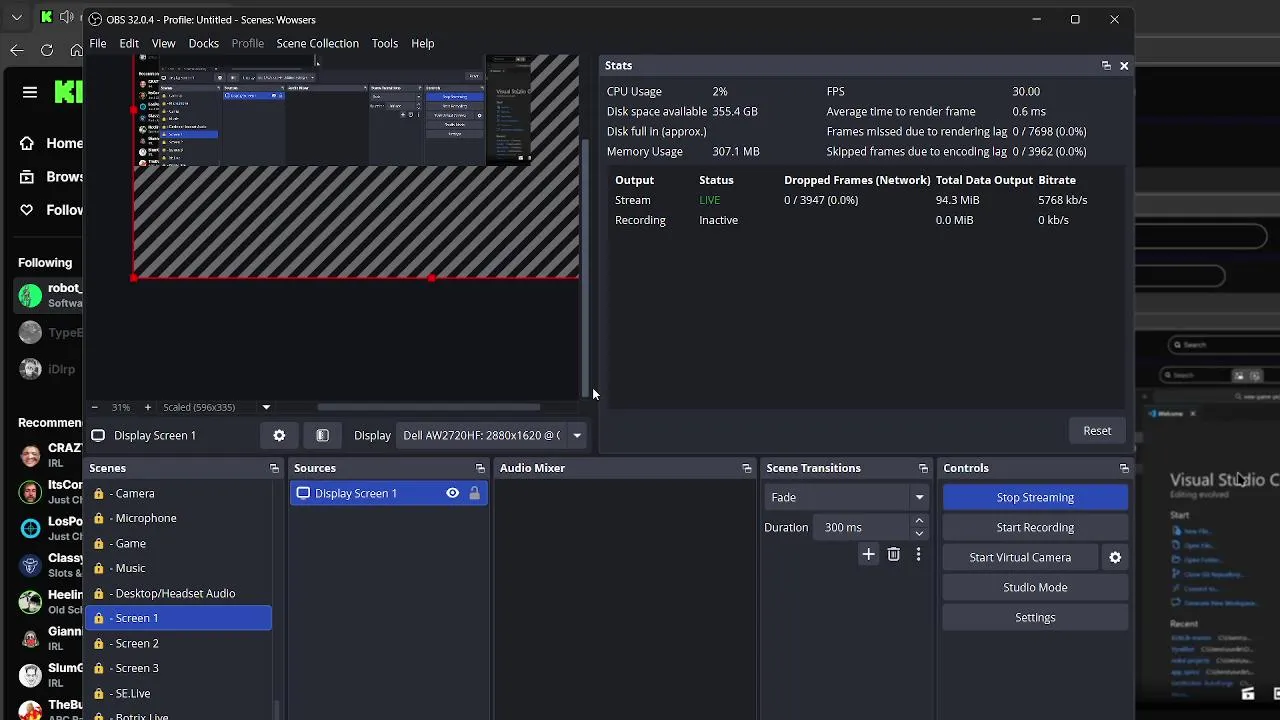Select the Screen 2 scene
This screenshot has width=1280, height=720.
click(178, 643)
